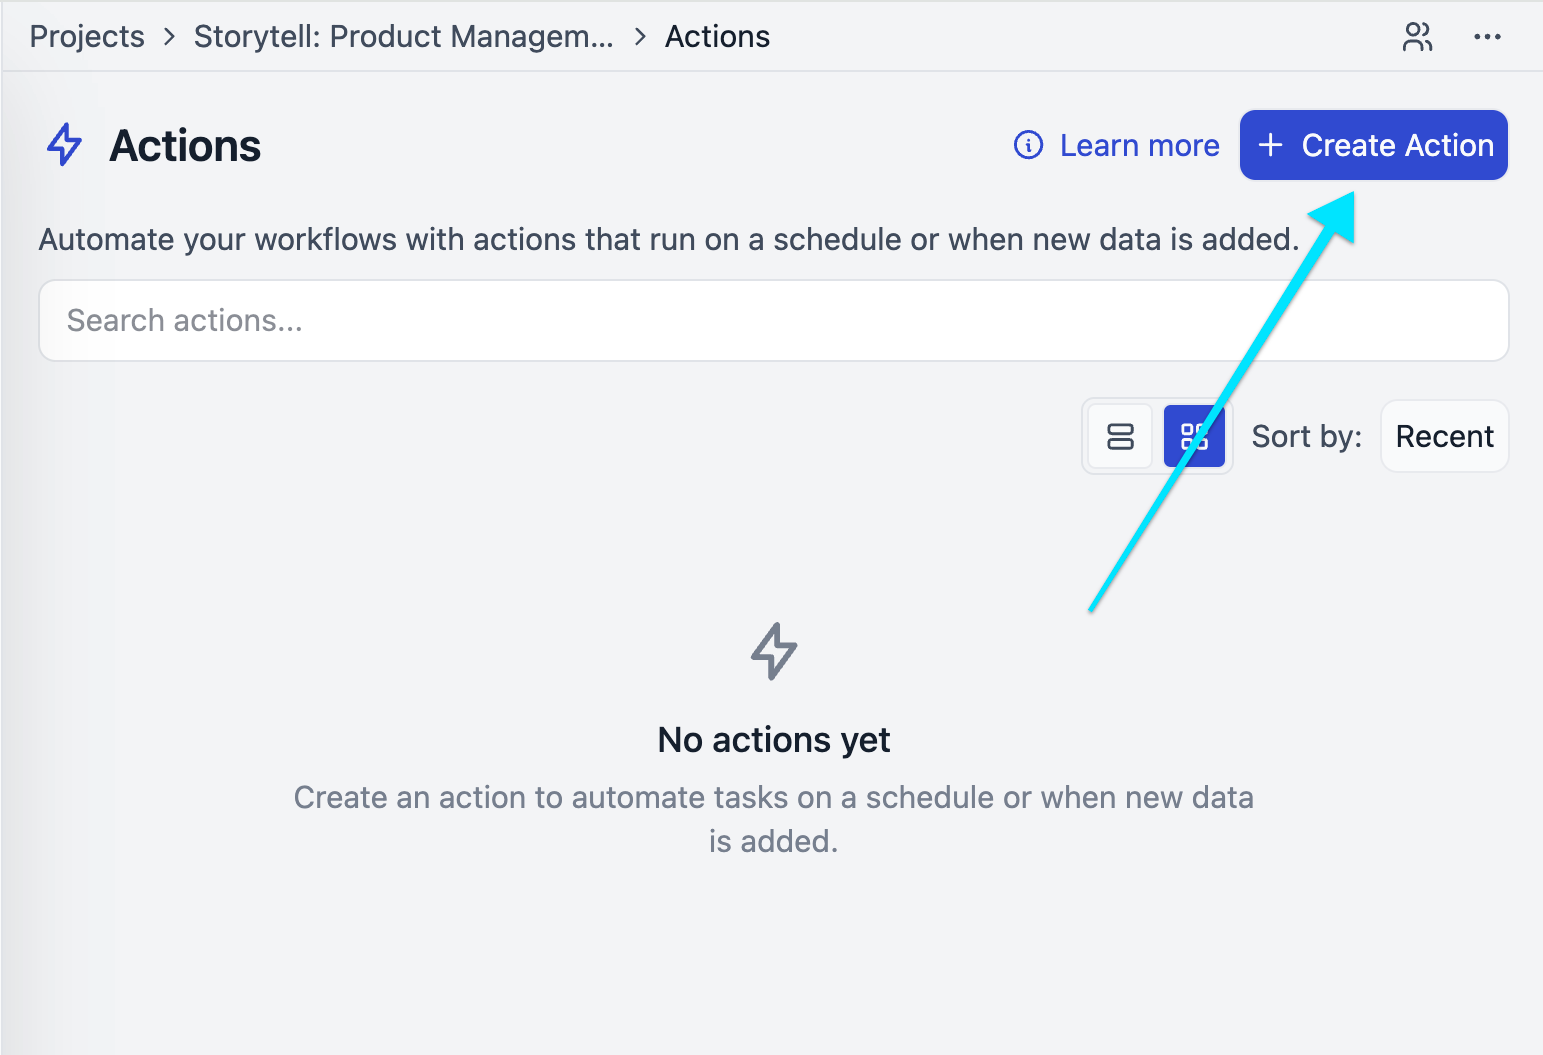
Task: Open the Learn more link
Action: coord(1139,145)
